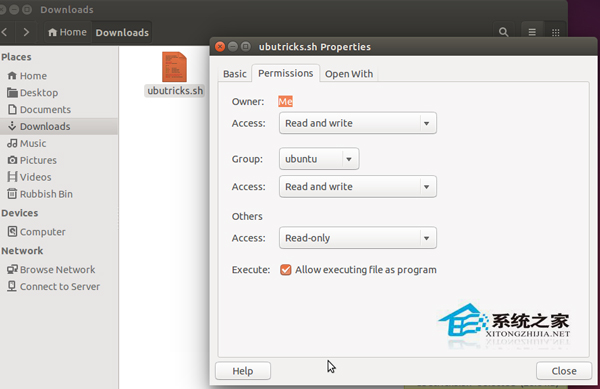Switch to the Permissions tab

coord(285,73)
